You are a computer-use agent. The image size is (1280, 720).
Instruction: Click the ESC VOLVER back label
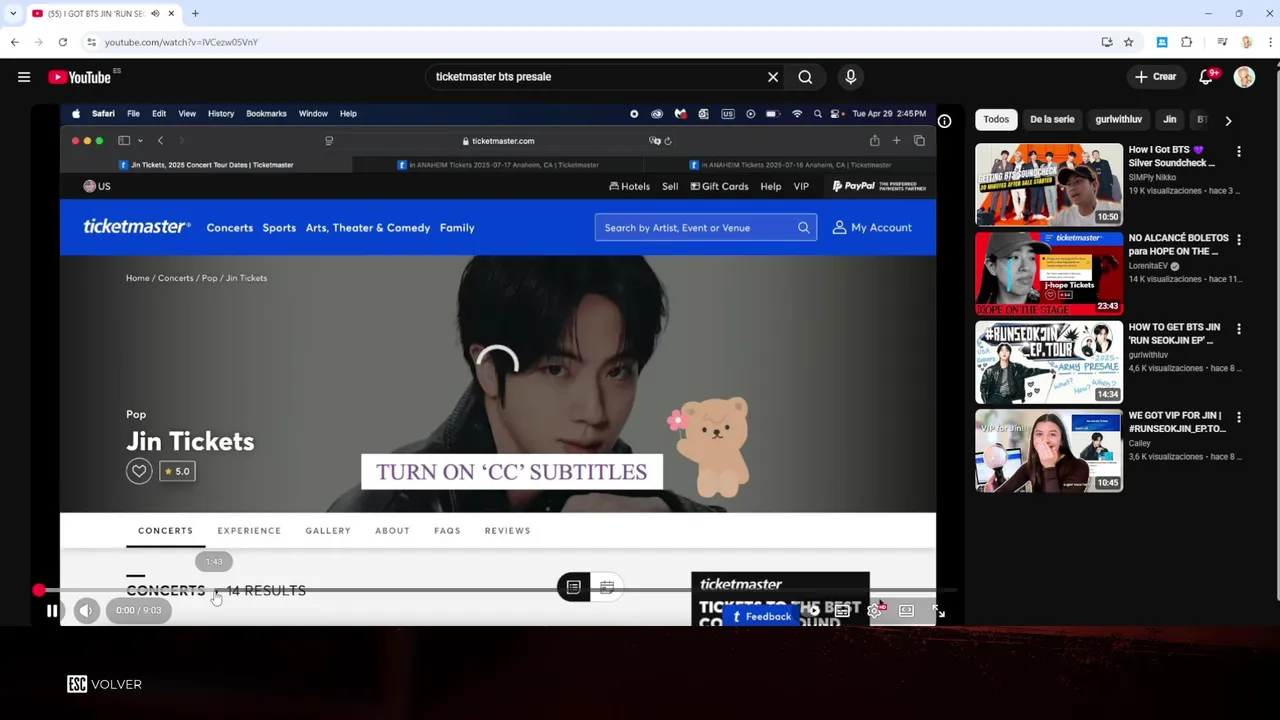tap(104, 684)
